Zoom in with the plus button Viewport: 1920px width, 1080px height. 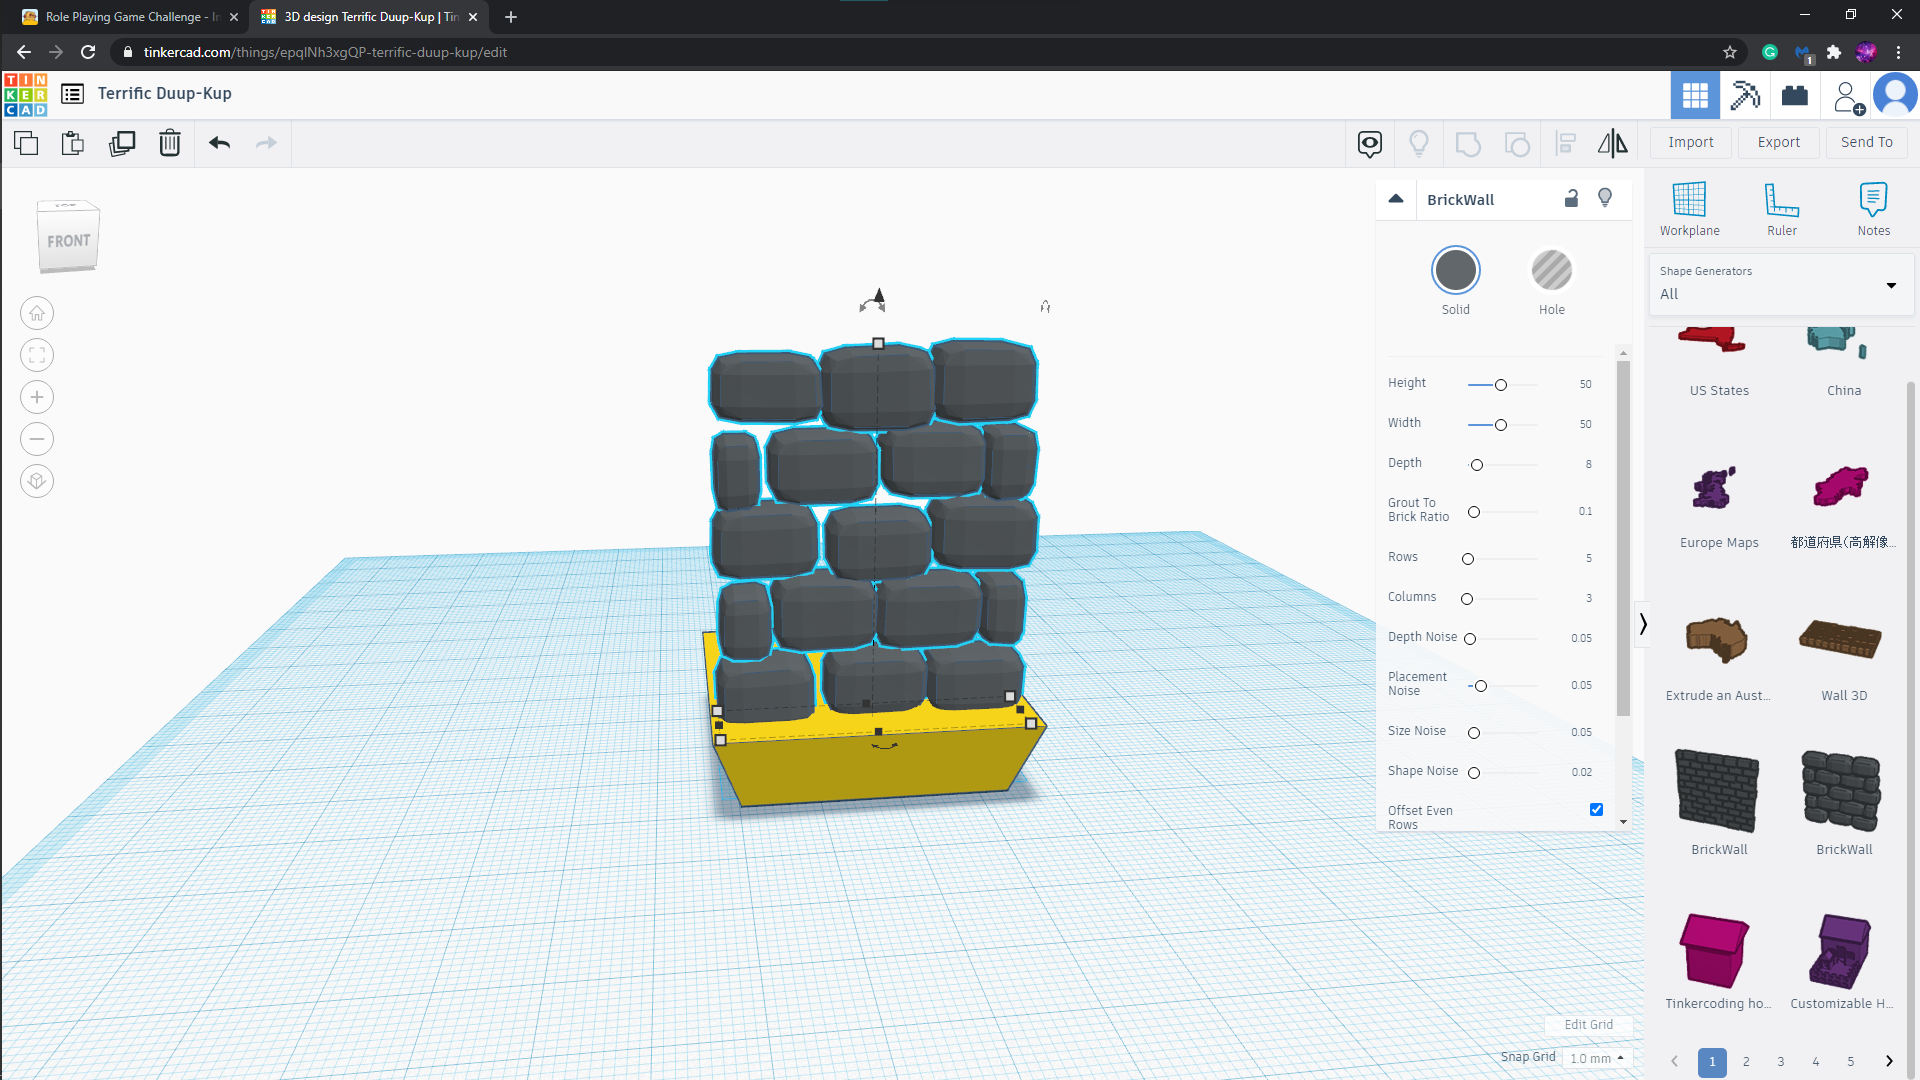click(37, 397)
